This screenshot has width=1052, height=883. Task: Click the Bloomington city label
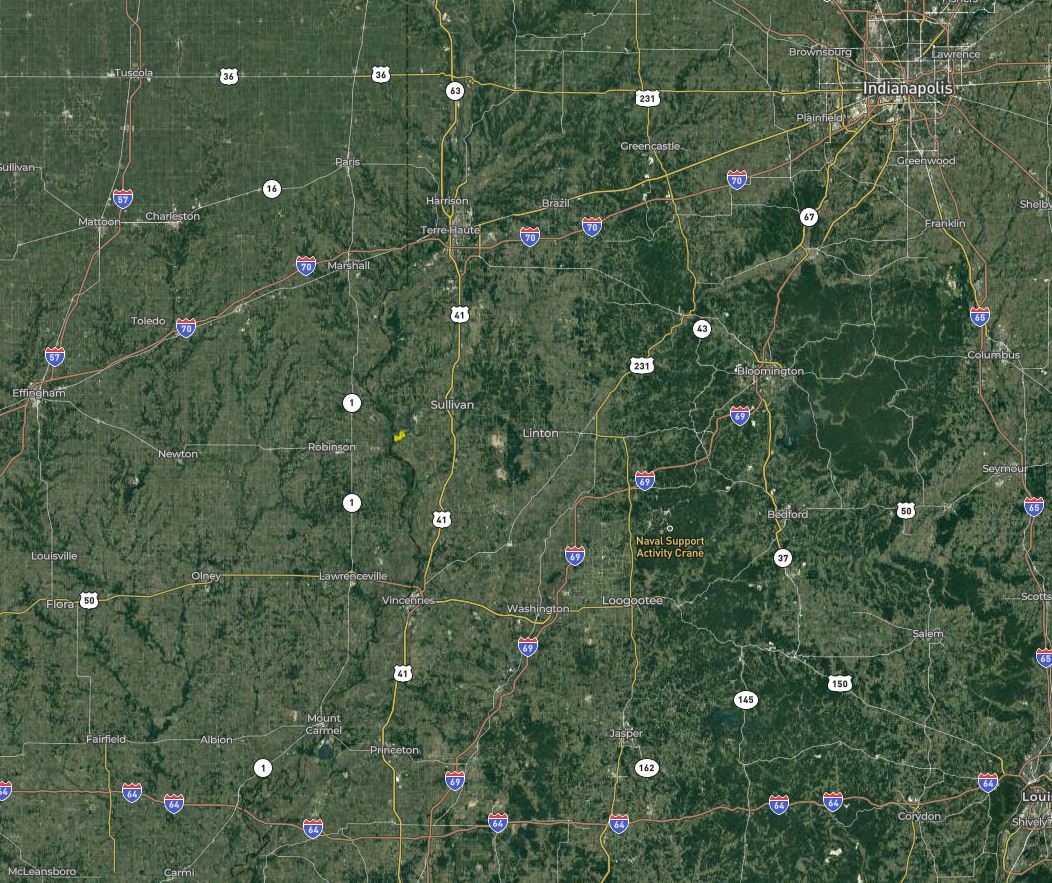[x=770, y=371]
